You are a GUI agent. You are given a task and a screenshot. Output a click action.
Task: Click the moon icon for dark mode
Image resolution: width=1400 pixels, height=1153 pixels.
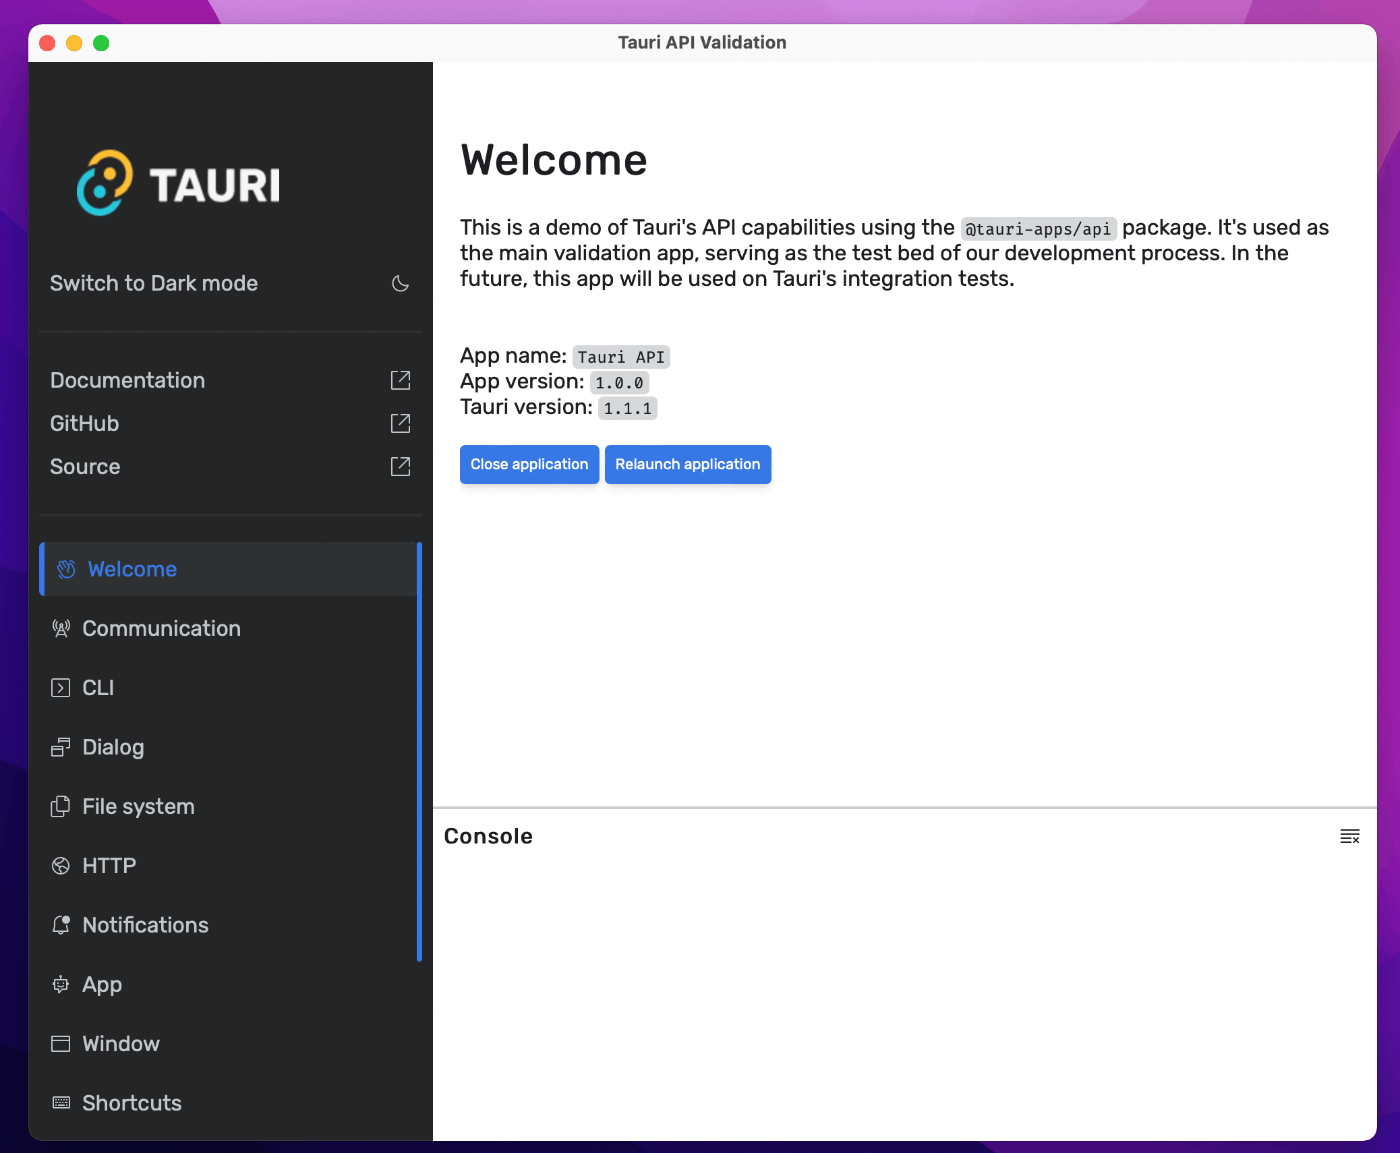coord(400,284)
